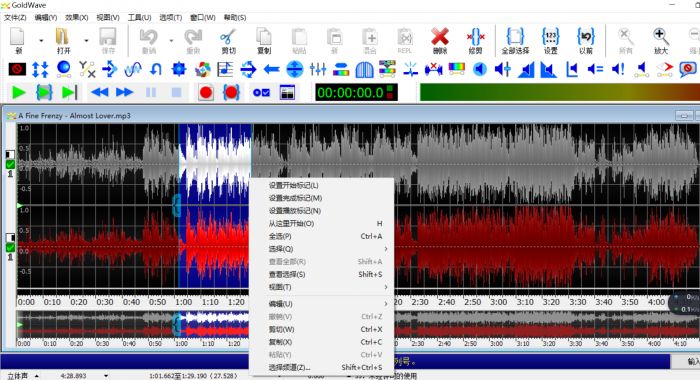Open the dropdown arrow next to the New button
The image size is (700, 380).
point(41,41)
